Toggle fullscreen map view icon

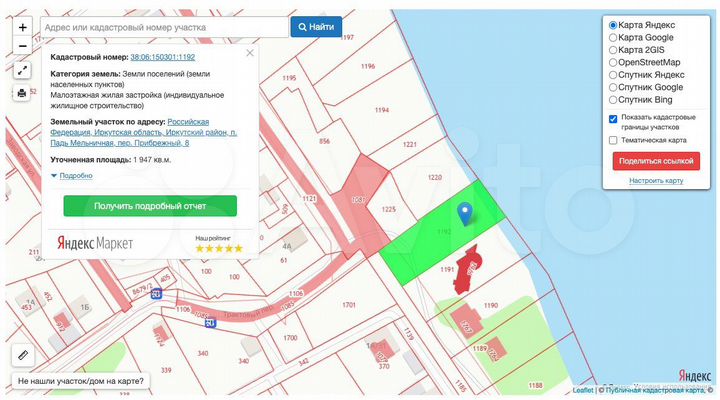22,70
